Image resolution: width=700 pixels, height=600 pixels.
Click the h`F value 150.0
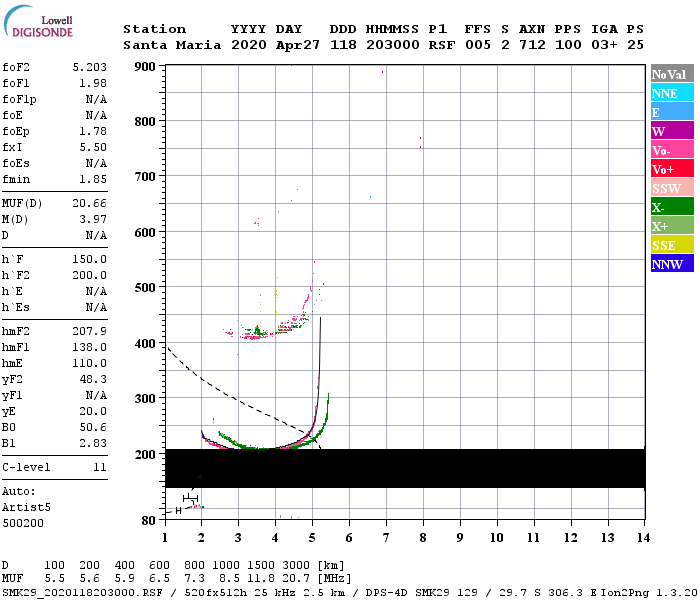click(x=90, y=259)
